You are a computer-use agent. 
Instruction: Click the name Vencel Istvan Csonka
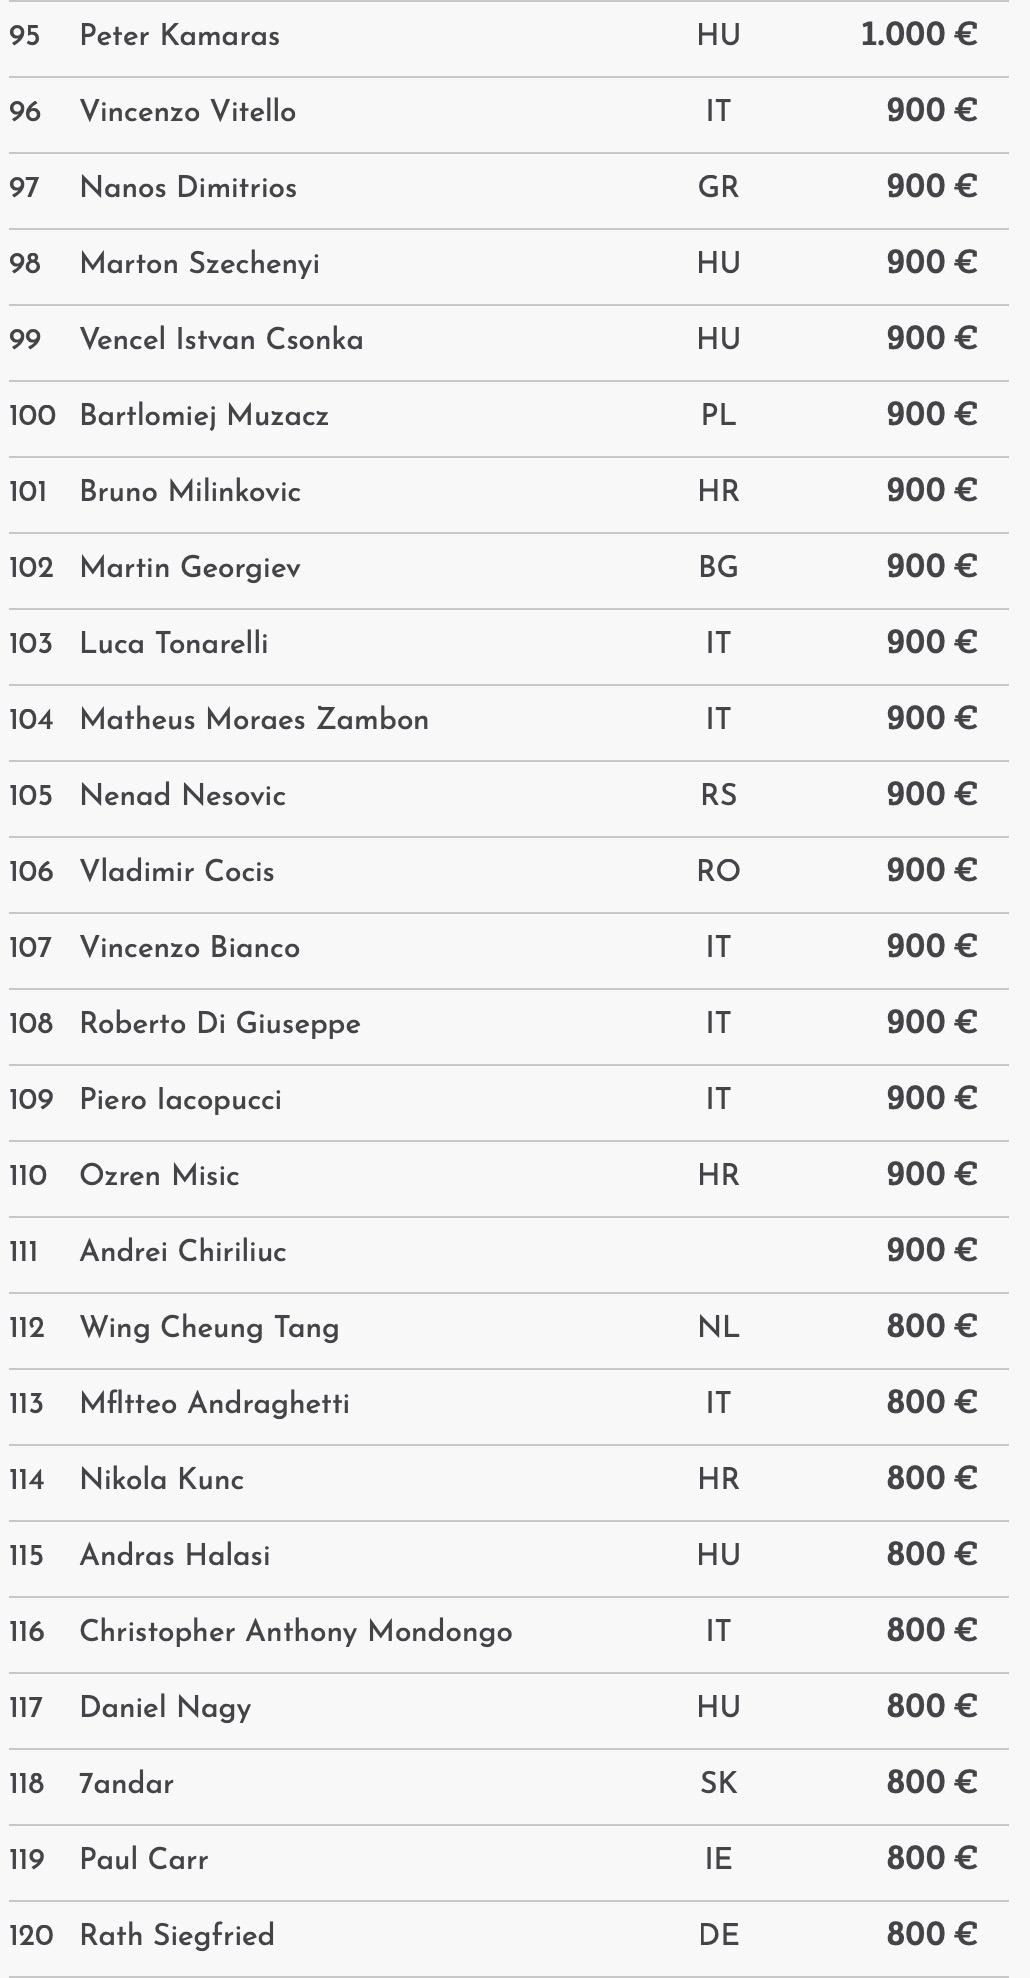click(221, 340)
